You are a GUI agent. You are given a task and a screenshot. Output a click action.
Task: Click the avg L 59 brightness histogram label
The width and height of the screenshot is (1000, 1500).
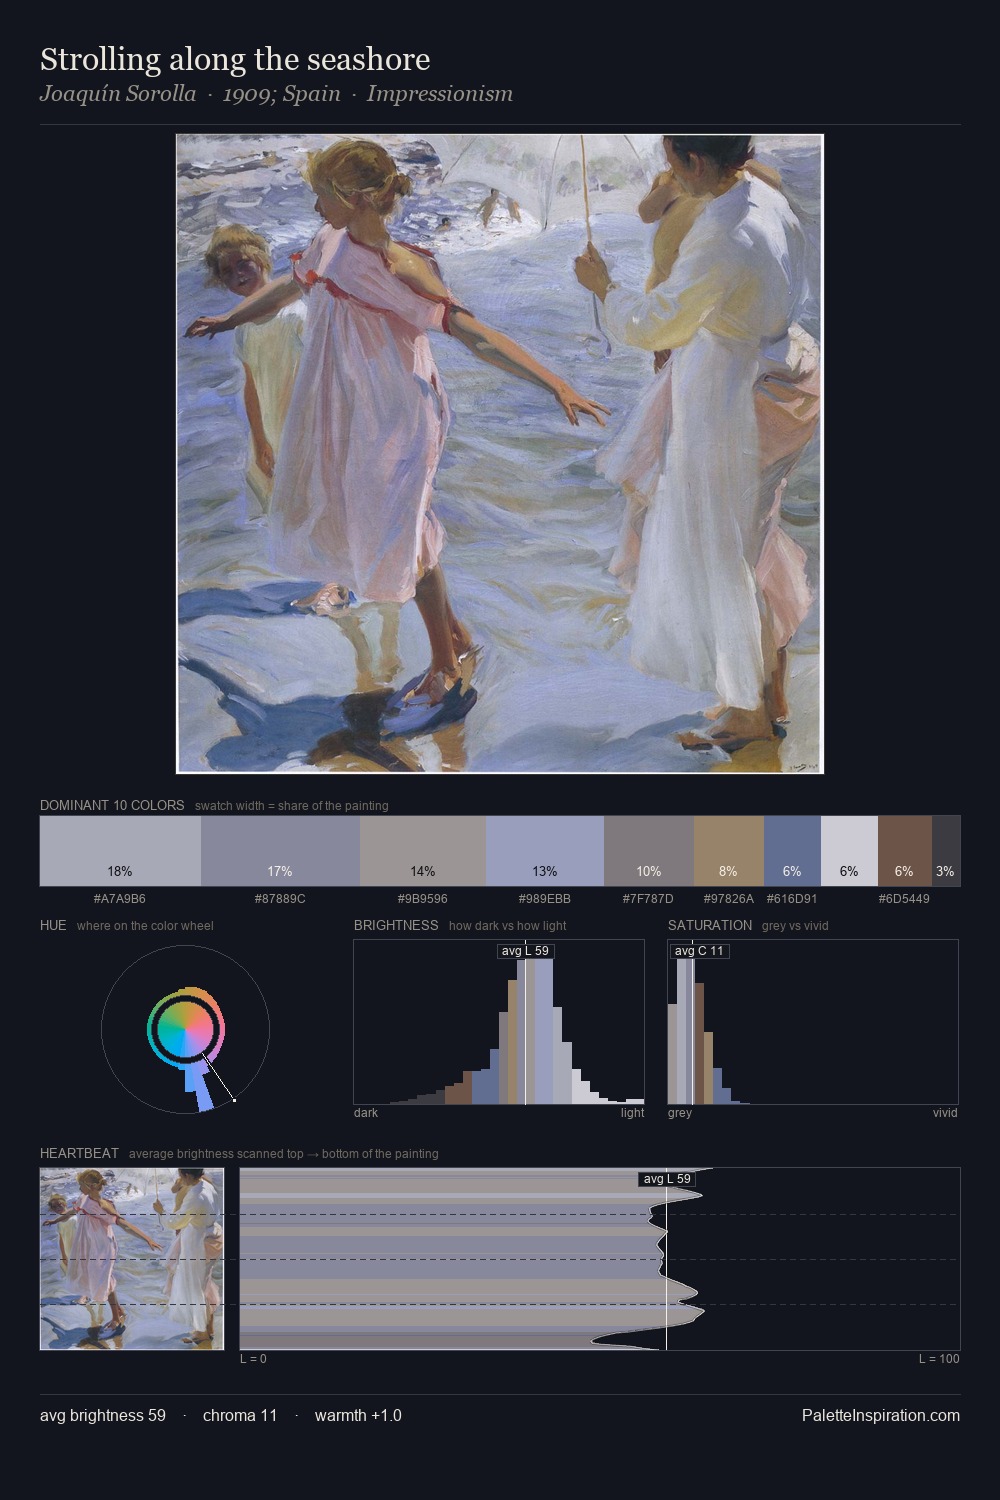pyautogui.click(x=525, y=950)
